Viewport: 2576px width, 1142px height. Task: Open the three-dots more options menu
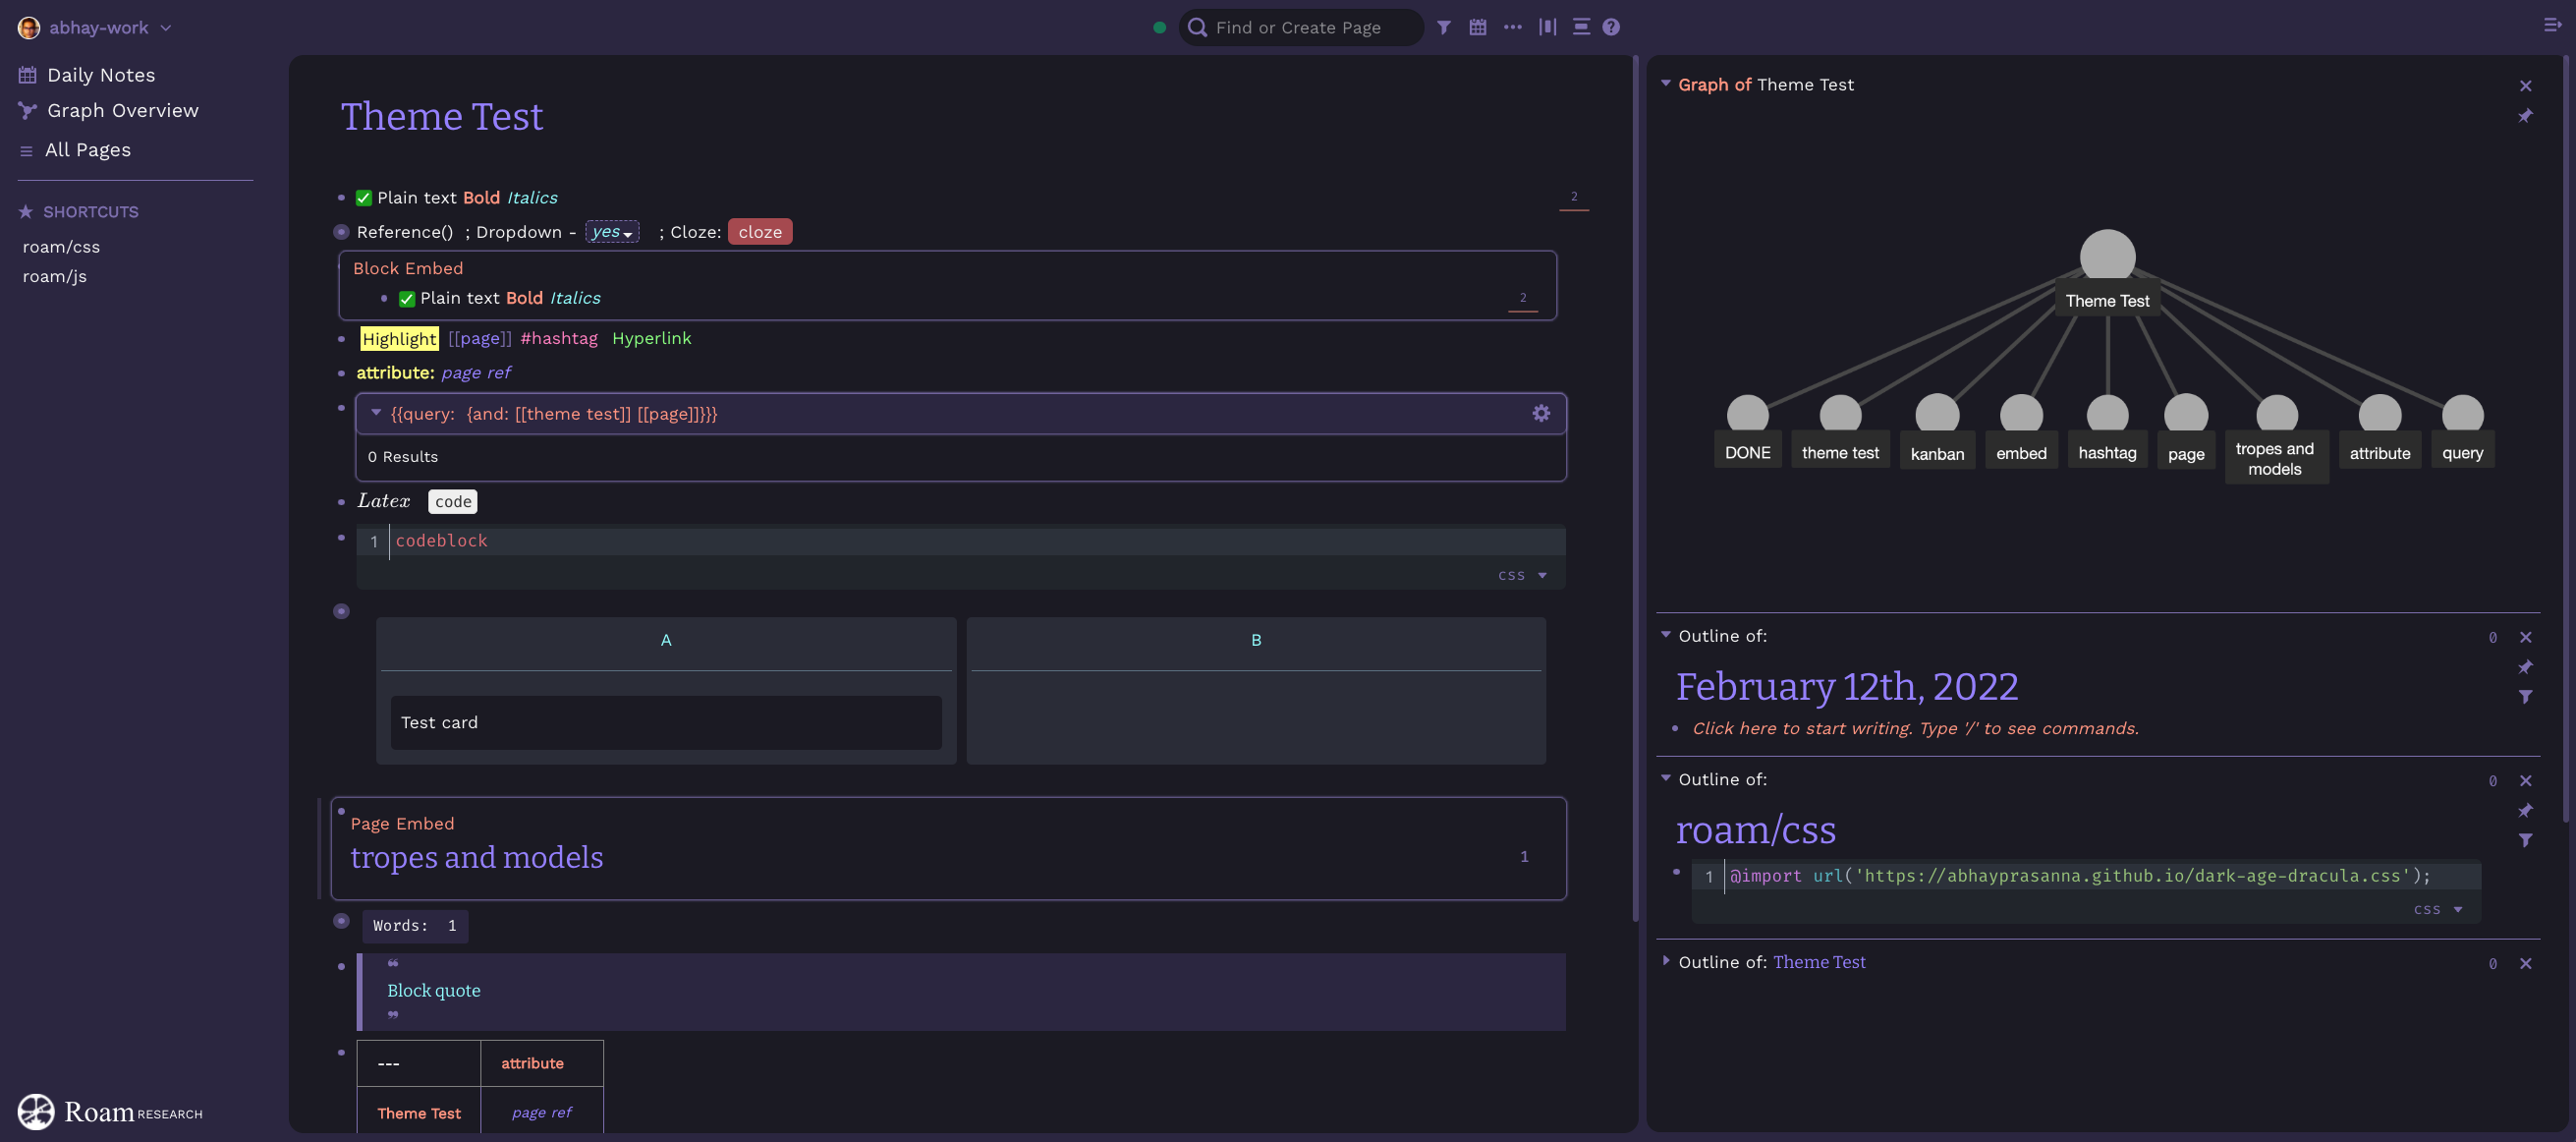pyautogui.click(x=1512, y=27)
